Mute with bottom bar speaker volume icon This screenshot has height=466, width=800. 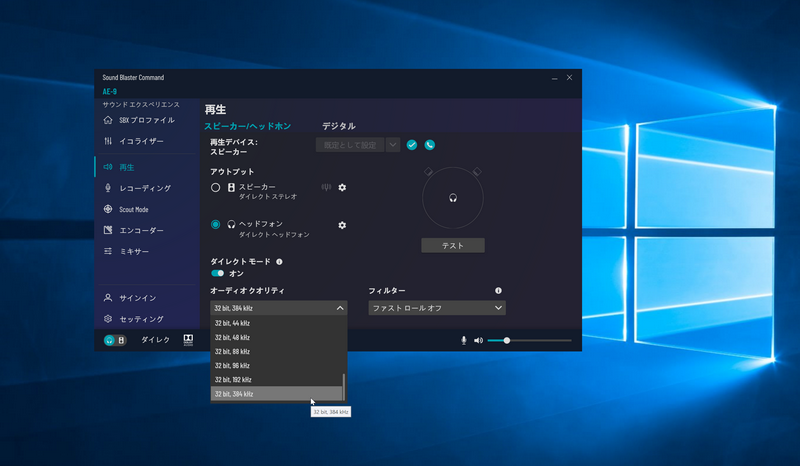tap(478, 340)
